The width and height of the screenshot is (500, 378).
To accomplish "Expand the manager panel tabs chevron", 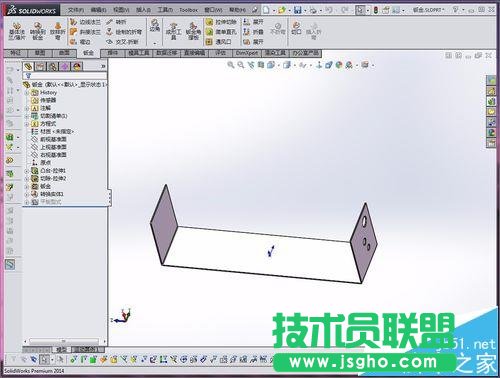I will tap(103, 67).
